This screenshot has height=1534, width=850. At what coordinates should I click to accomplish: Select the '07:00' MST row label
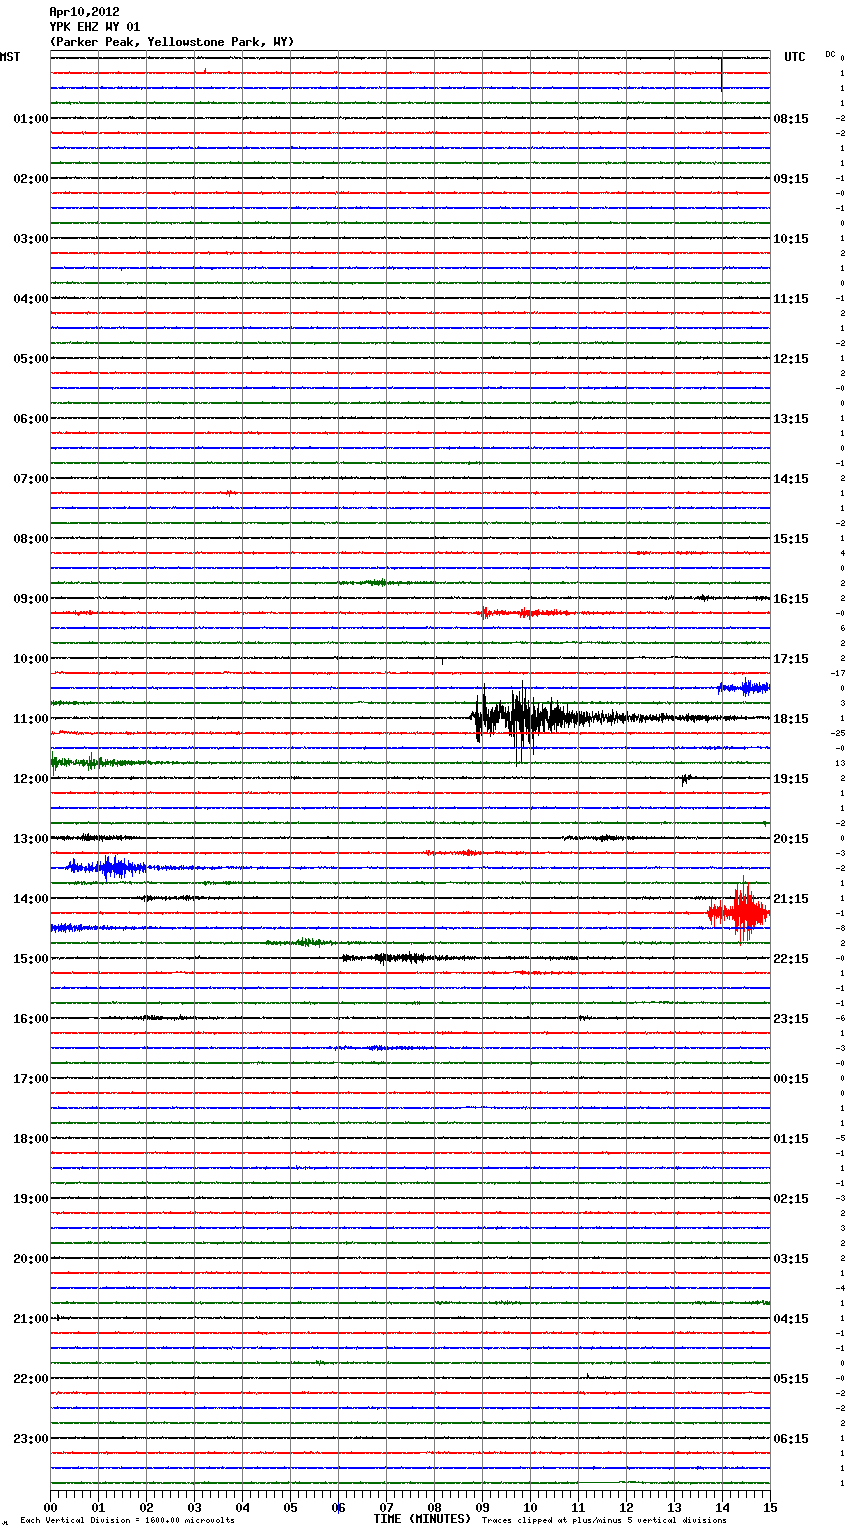point(30,479)
